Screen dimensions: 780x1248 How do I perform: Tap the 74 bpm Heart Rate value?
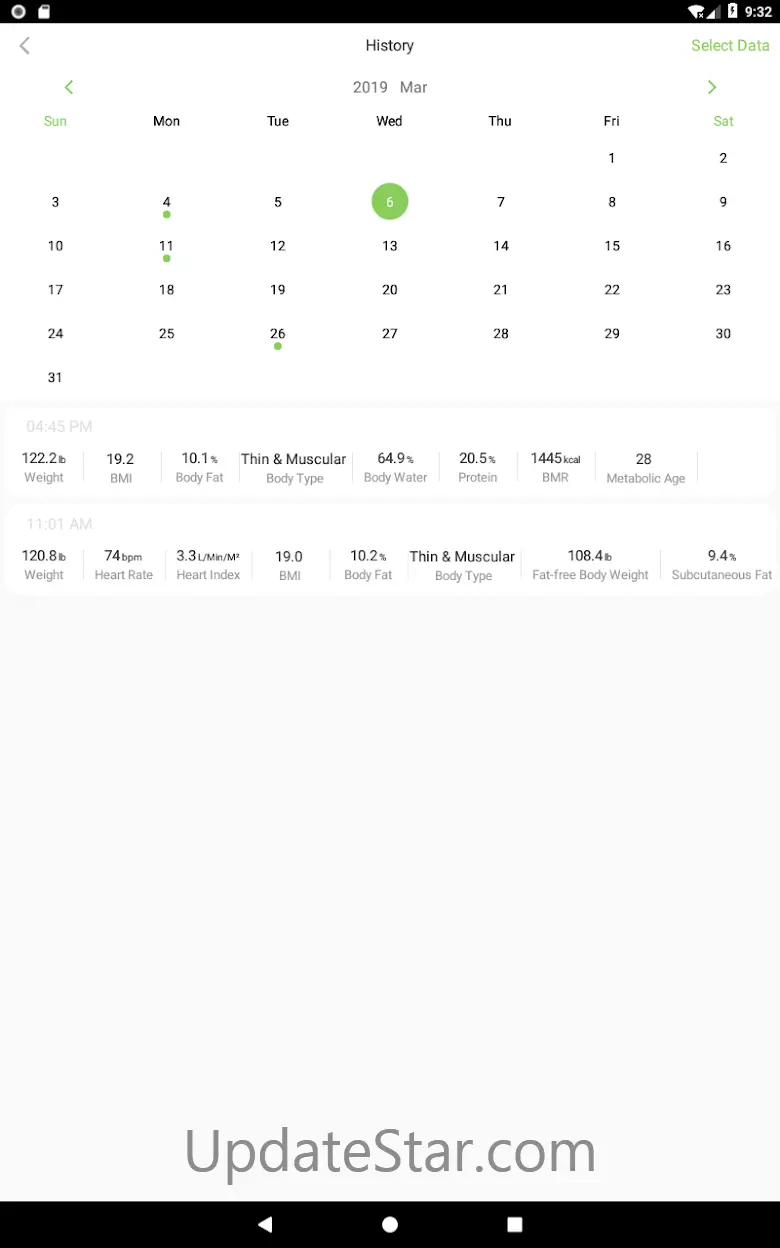click(124, 564)
